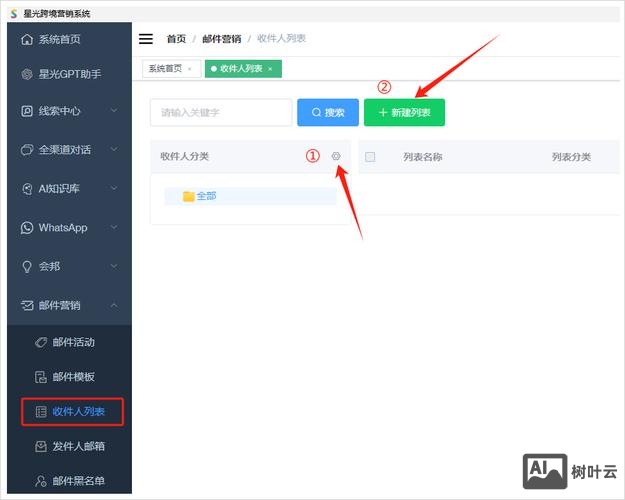Viewport: 625px width, 500px height.
Task: Click the chat bubble icon for 全渠道对话
Action: [x=27, y=150]
